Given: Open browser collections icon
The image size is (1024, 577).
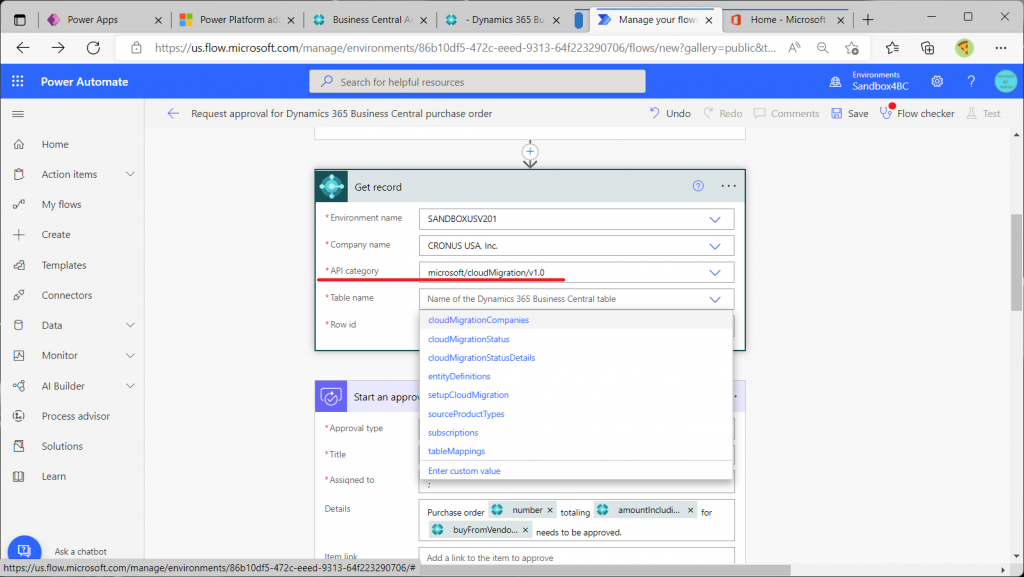Looking at the screenshot, I should point(927,48).
